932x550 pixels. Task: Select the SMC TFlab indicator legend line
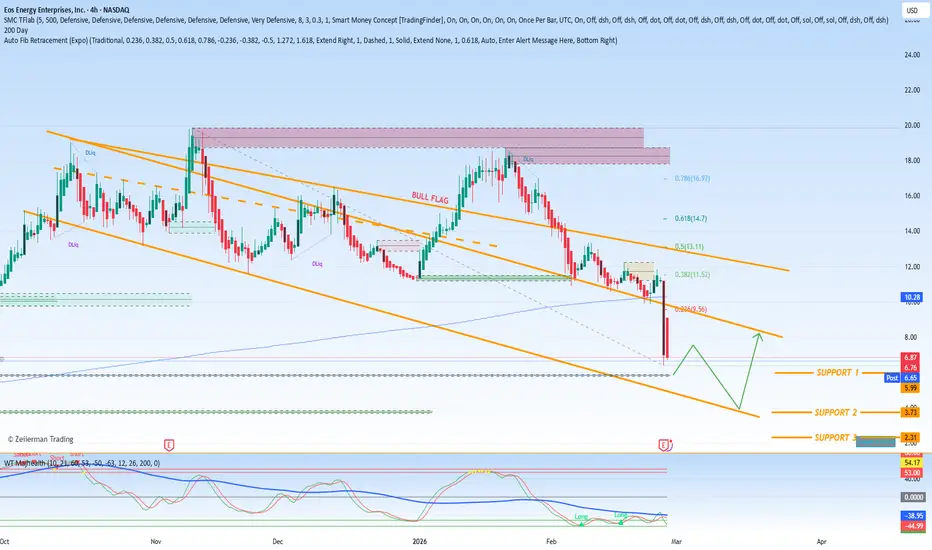click(446, 20)
